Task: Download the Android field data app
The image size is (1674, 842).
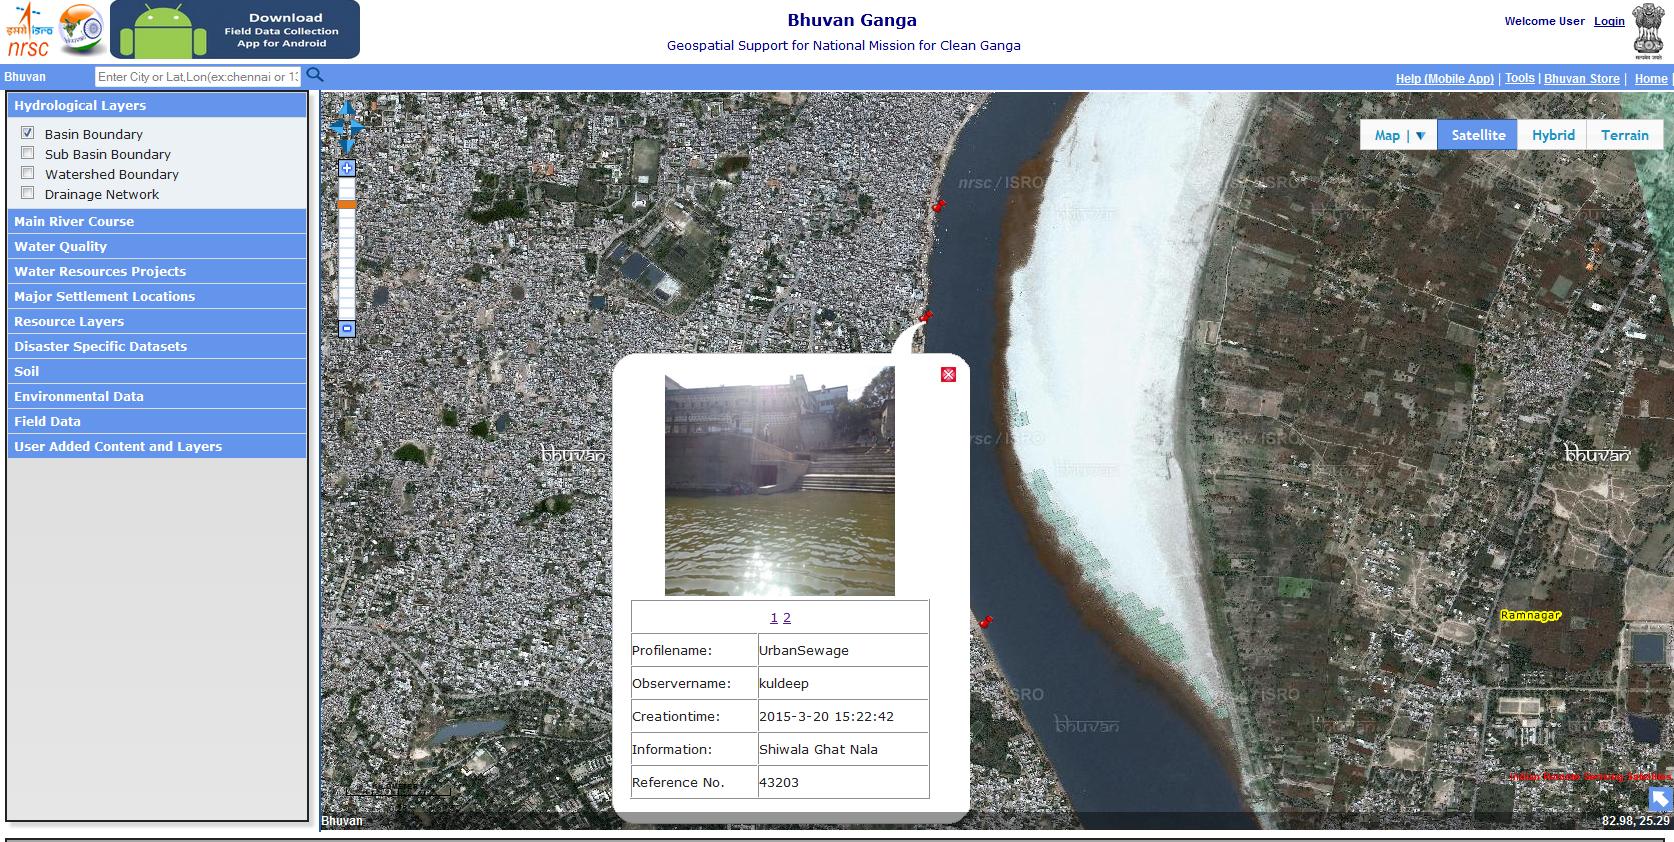Action: tap(235, 30)
